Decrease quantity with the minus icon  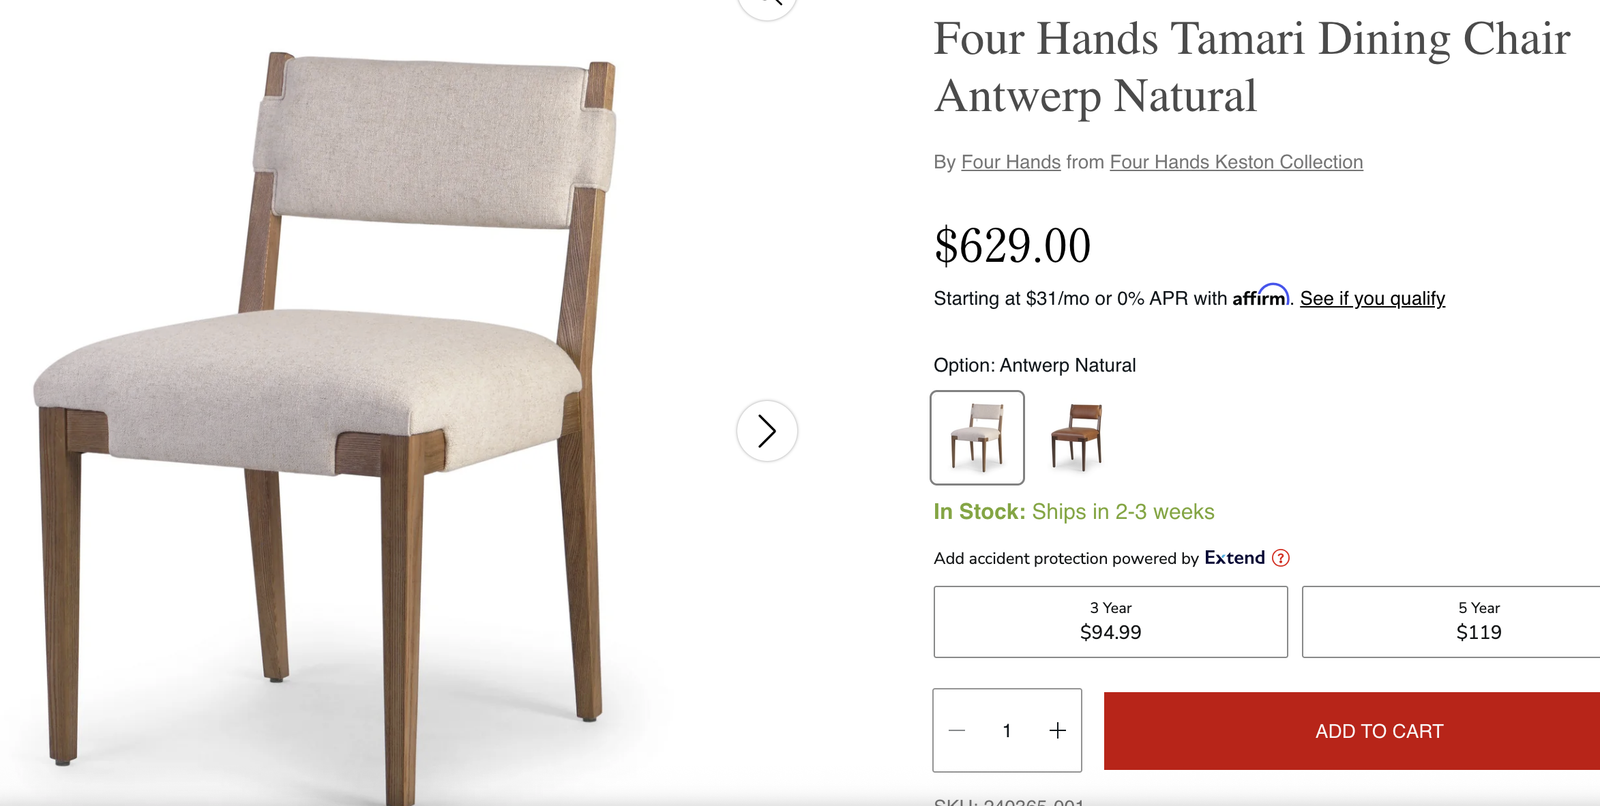pyautogui.click(x=957, y=731)
